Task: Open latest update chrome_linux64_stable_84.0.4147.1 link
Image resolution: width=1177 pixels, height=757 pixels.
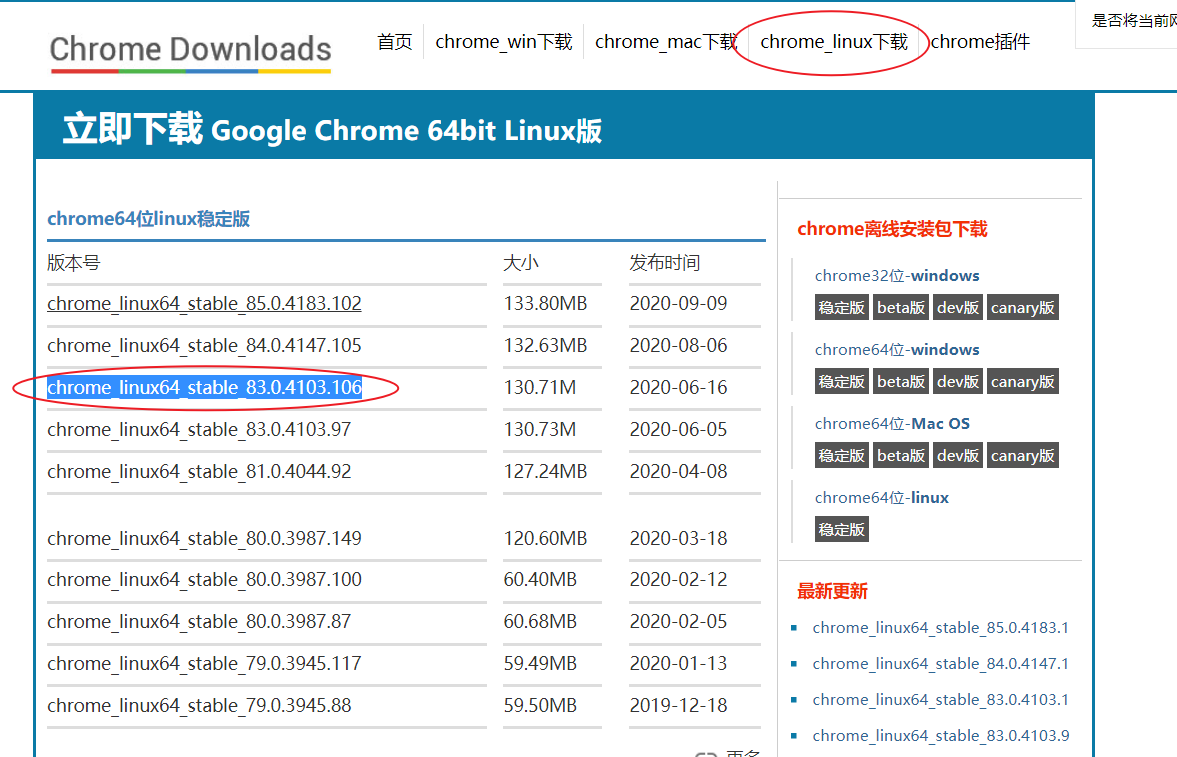Action: point(941,664)
